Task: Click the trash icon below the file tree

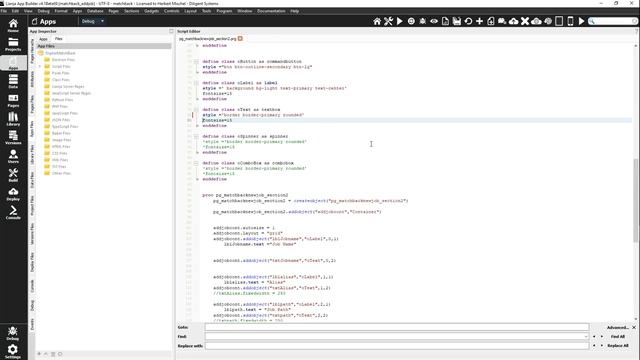Action: coord(53,354)
